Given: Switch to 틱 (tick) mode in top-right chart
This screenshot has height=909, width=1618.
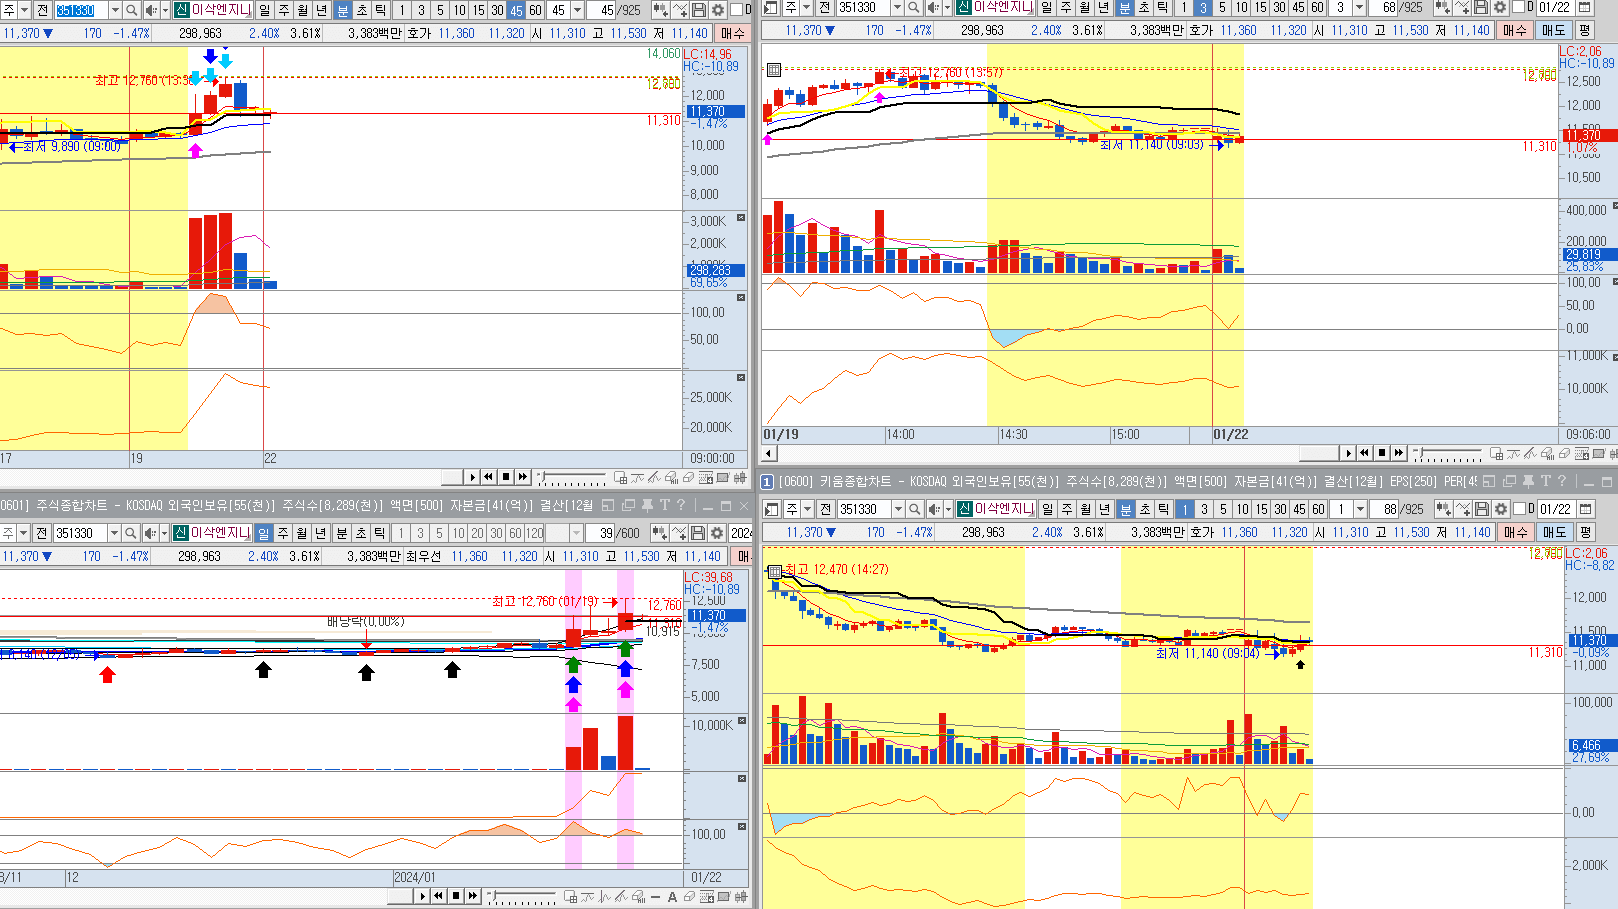Looking at the screenshot, I should point(1163,7).
